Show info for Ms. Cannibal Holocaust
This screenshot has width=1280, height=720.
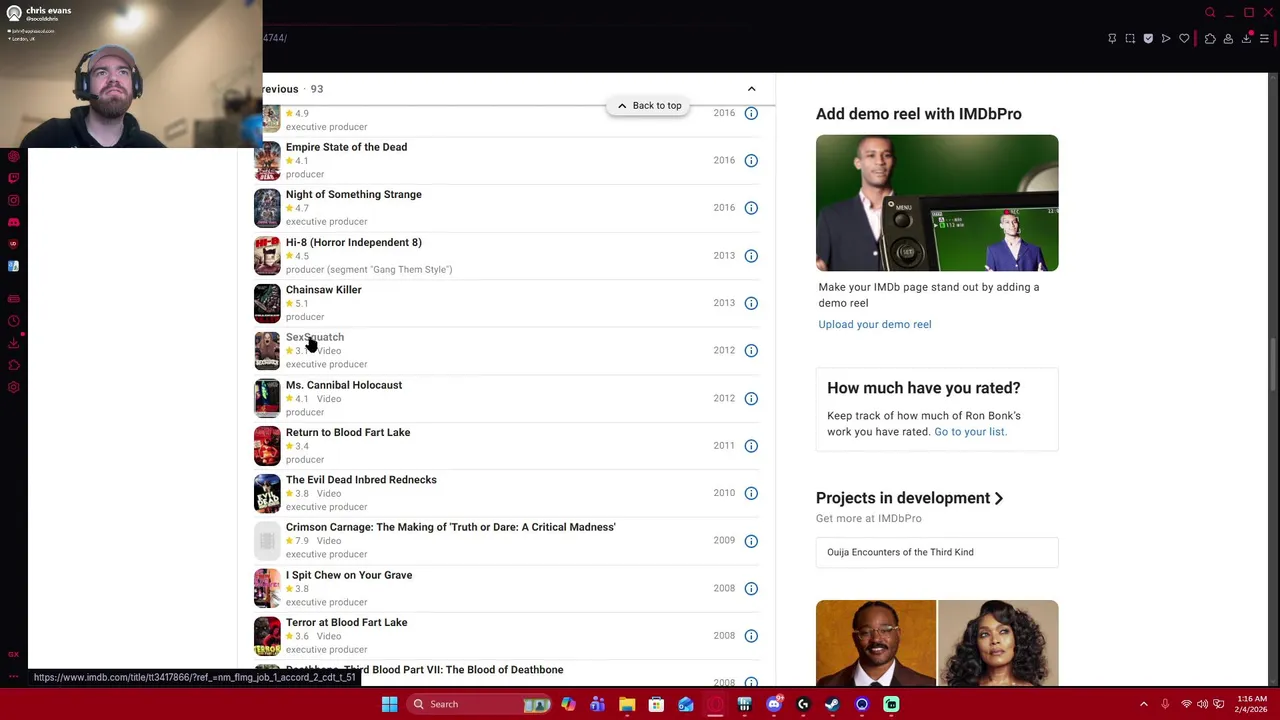pos(751,398)
